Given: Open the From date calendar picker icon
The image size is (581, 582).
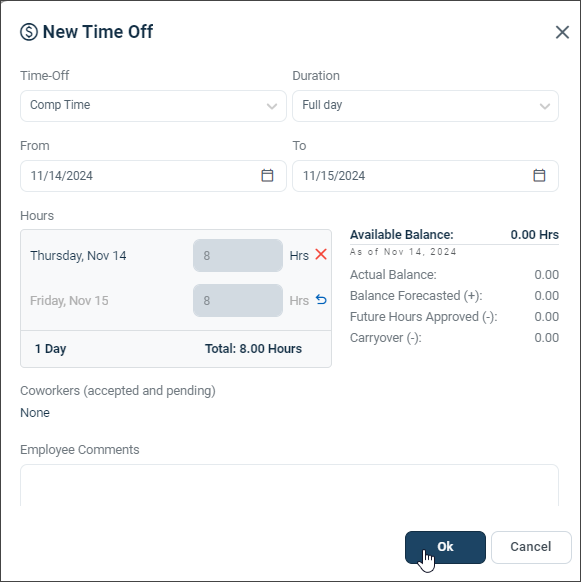Looking at the screenshot, I should [x=267, y=176].
